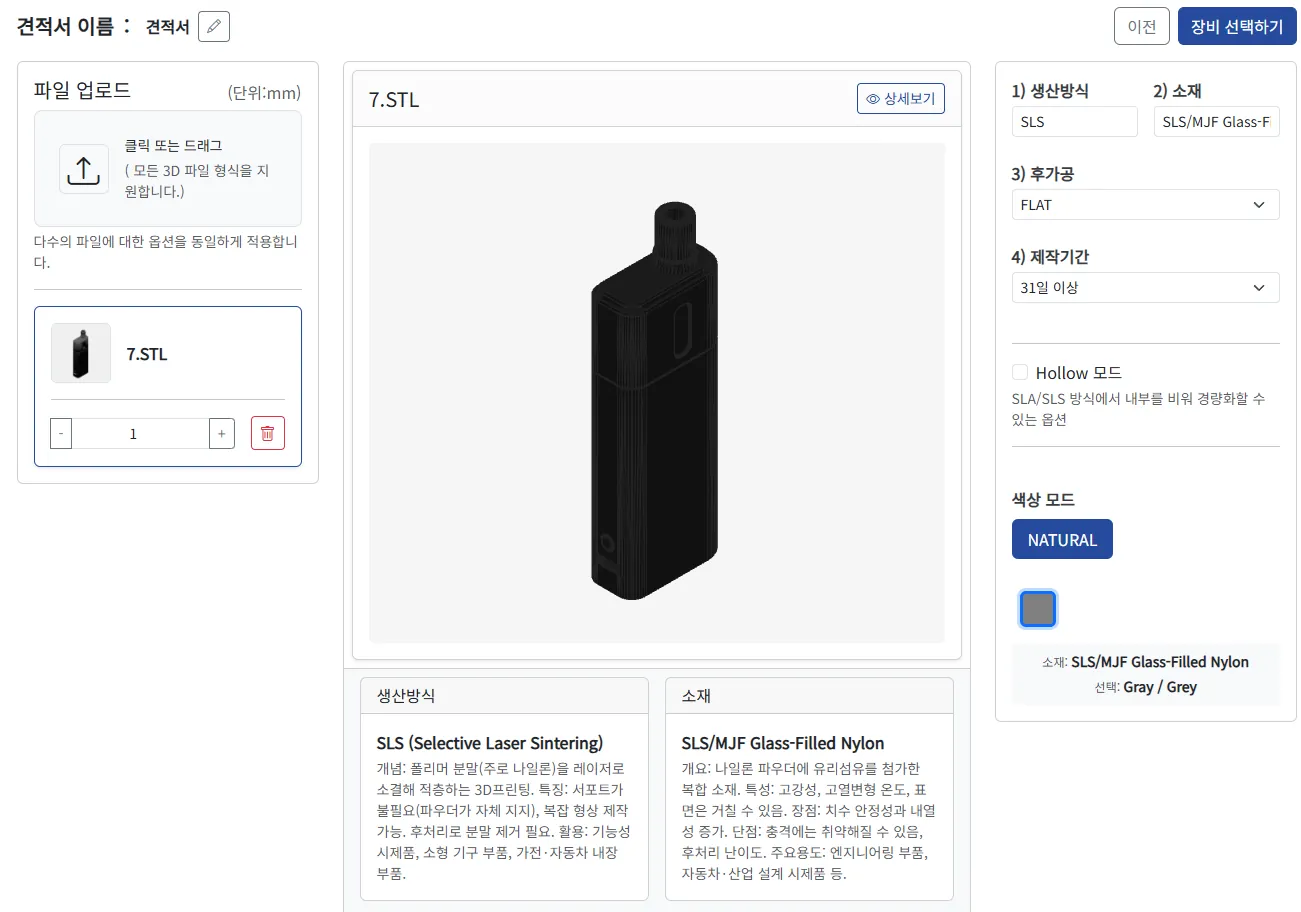The image size is (1301, 912).
Task: Increase quantity with the plus button
Action: (222, 433)
